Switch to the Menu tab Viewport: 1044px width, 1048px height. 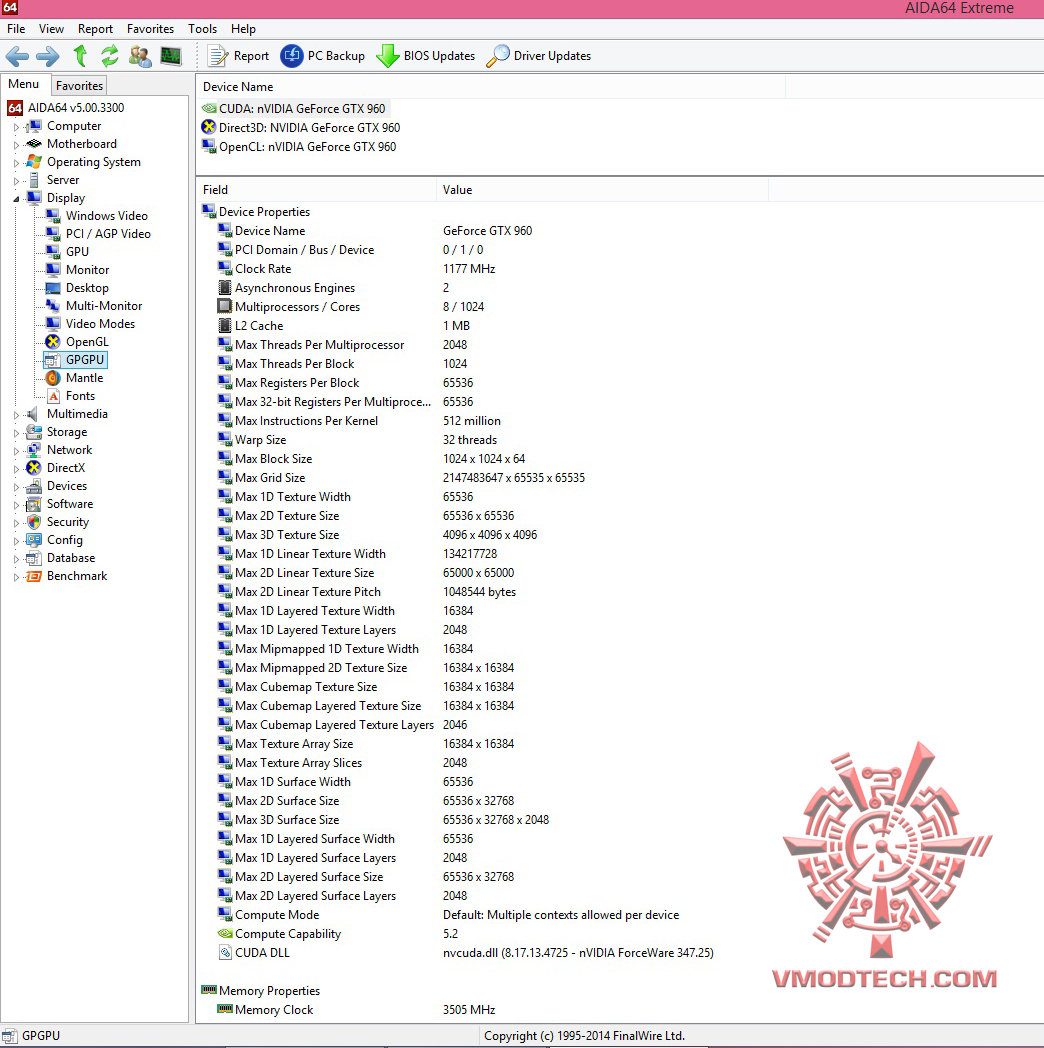24,84
